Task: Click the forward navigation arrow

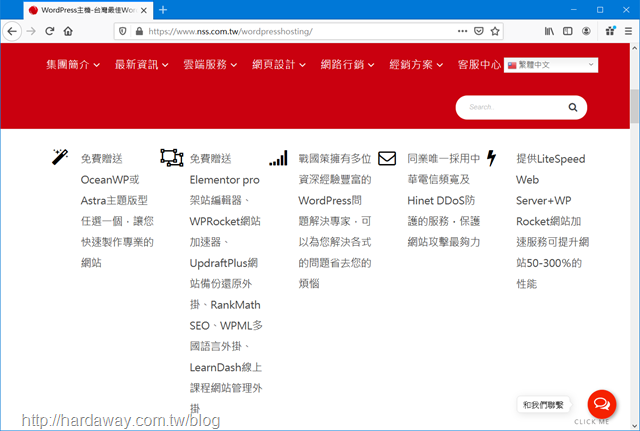Action: point(31,31)
